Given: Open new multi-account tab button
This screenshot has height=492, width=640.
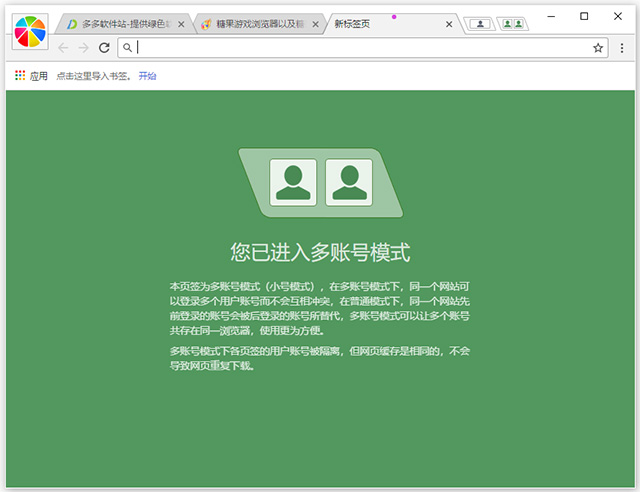Looking at the screenshot, I should [513, 24].
